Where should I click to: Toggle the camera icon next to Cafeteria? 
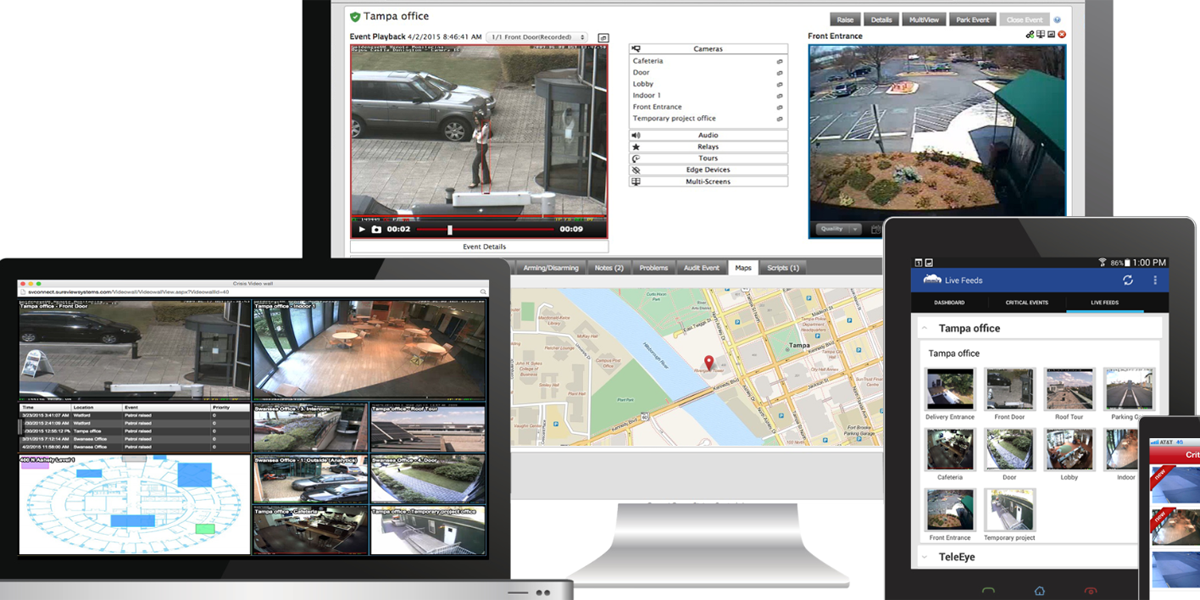coord(779,61)
